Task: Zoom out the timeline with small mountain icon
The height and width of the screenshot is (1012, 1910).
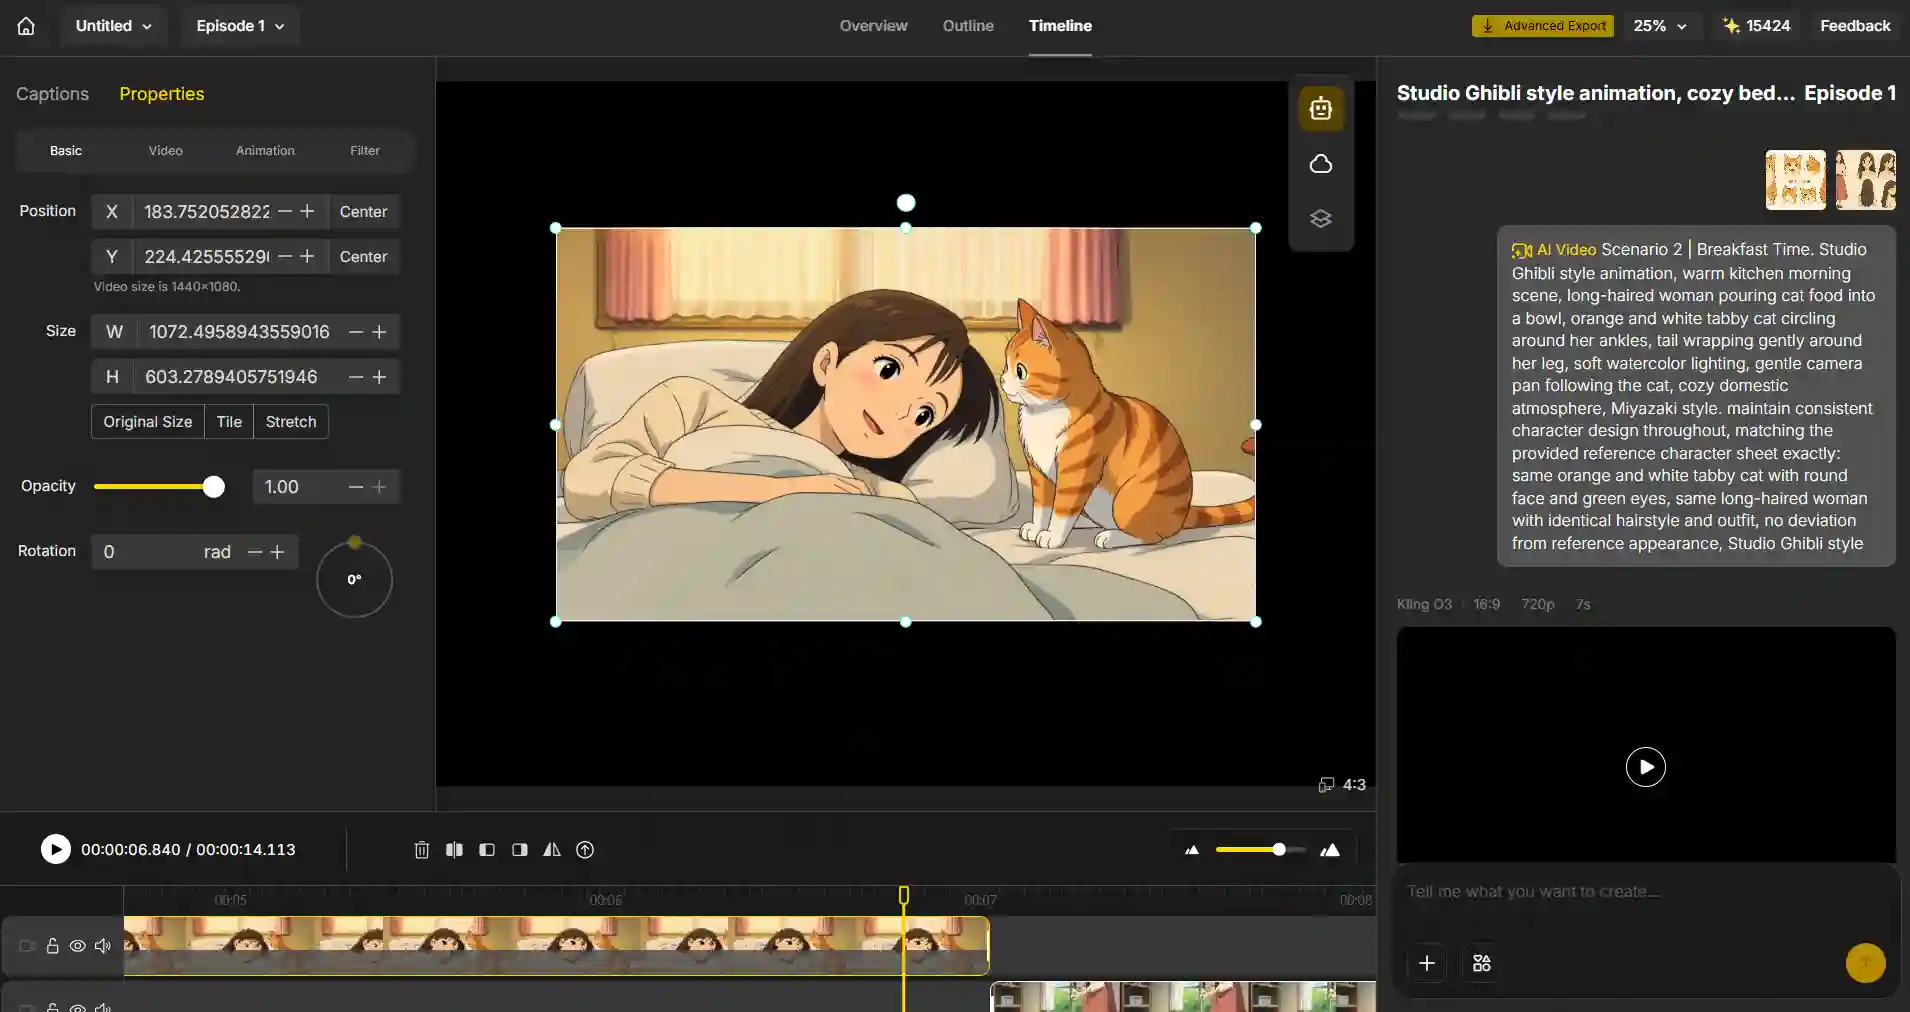Action: (x=1191, y=850)
